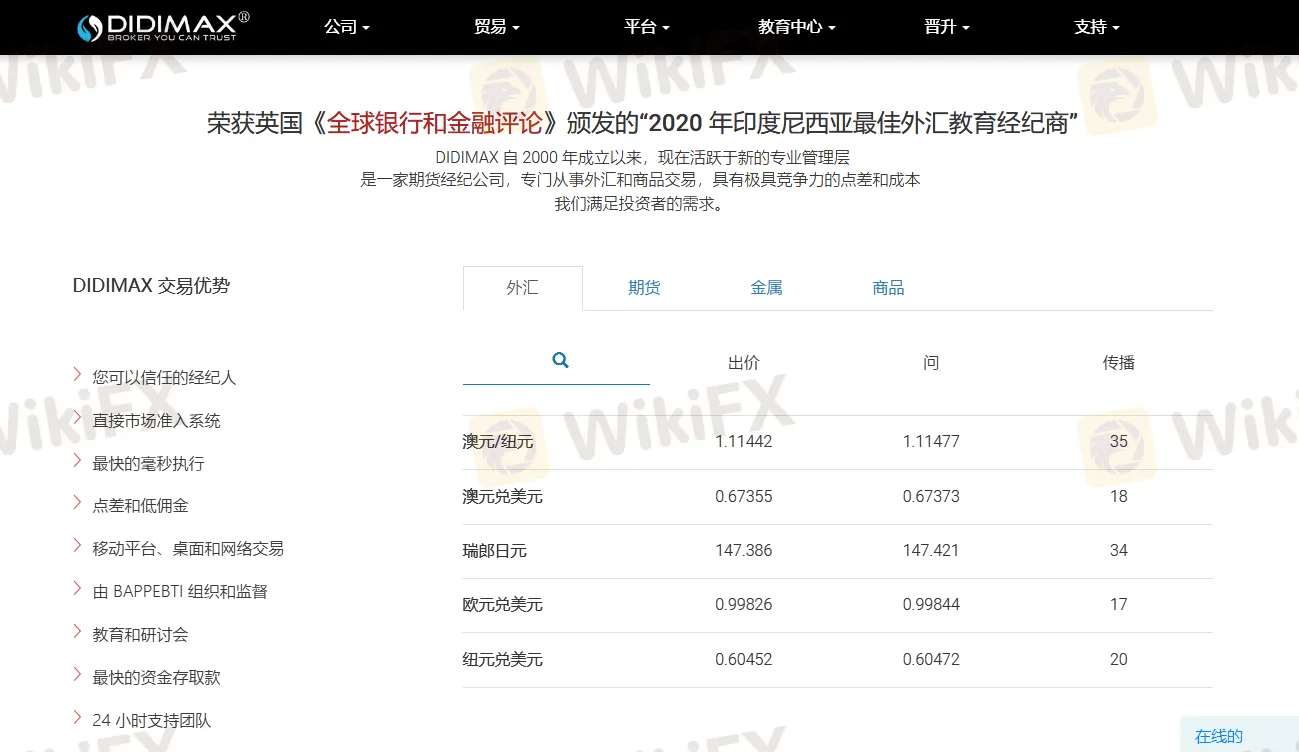
Task: Click the DIDIMAX 交易优势 heading
Action: pos(151,286)
